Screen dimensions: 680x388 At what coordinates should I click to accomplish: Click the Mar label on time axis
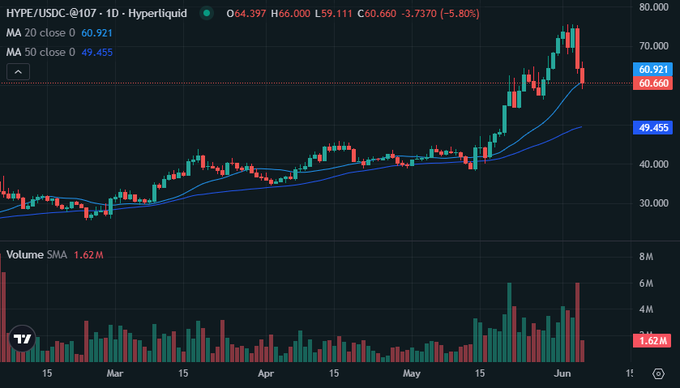pos(115,373)
